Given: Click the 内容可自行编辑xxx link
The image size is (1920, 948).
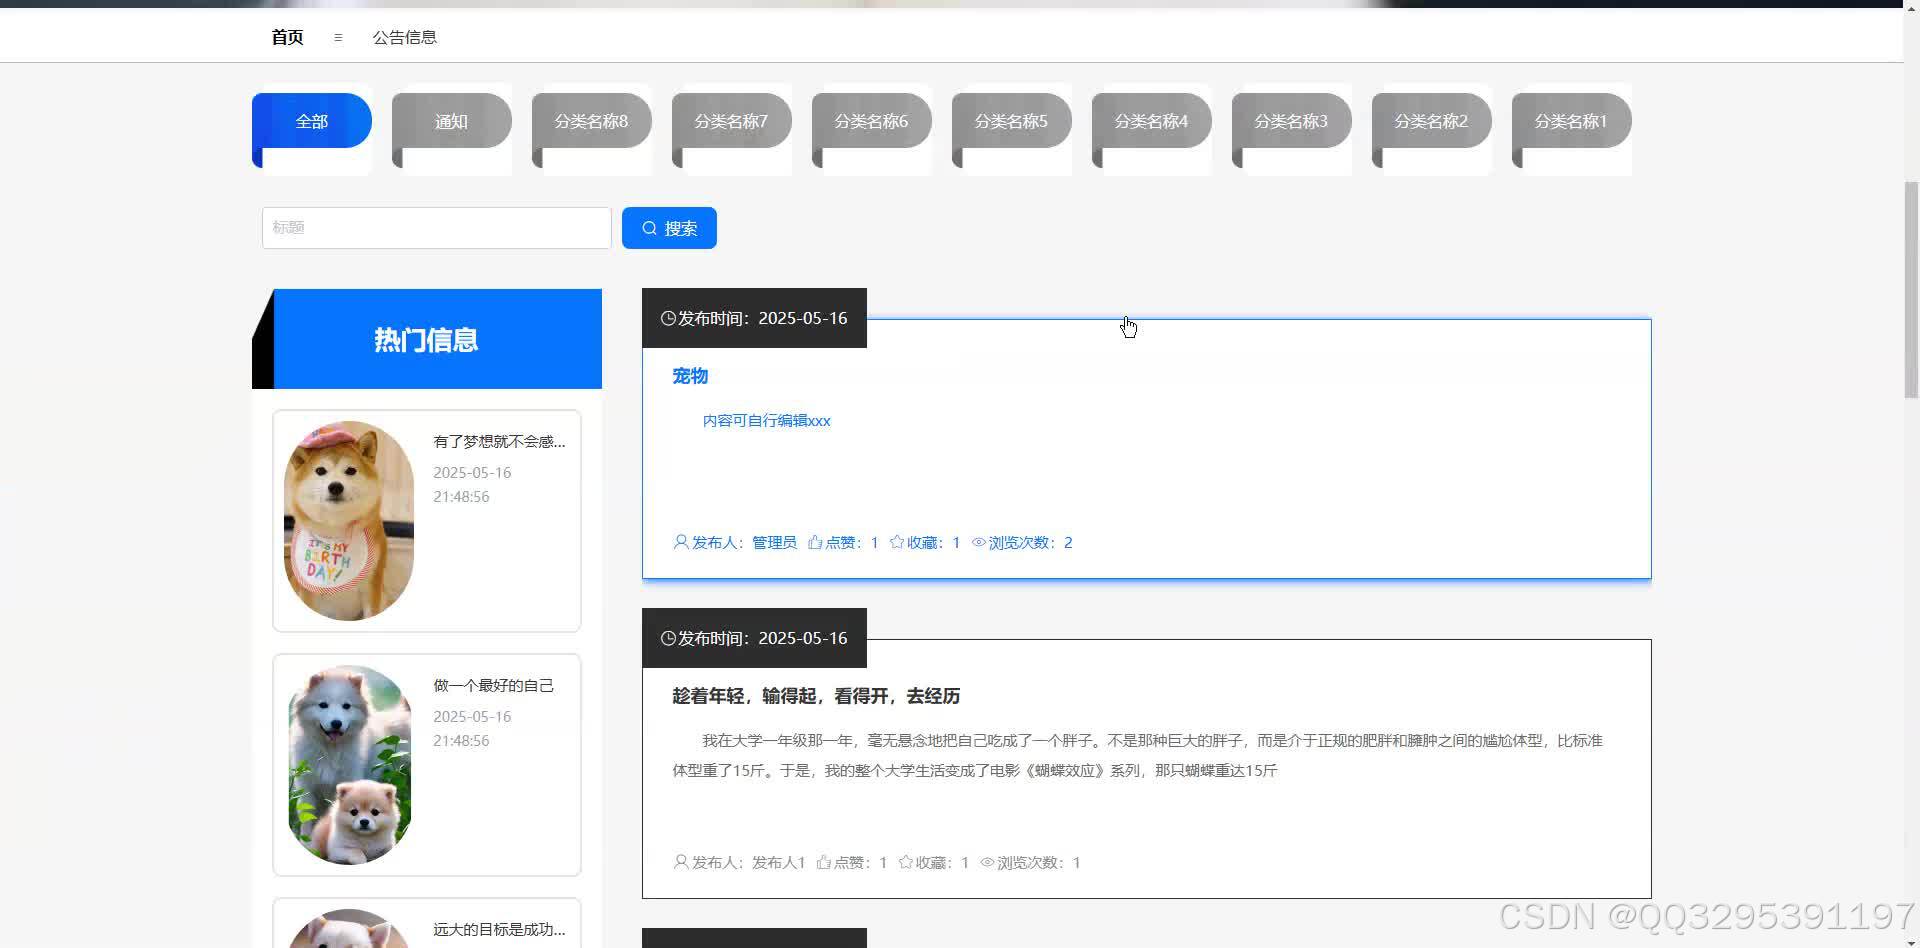Looking at the screenshot, I should coord(766,420).
